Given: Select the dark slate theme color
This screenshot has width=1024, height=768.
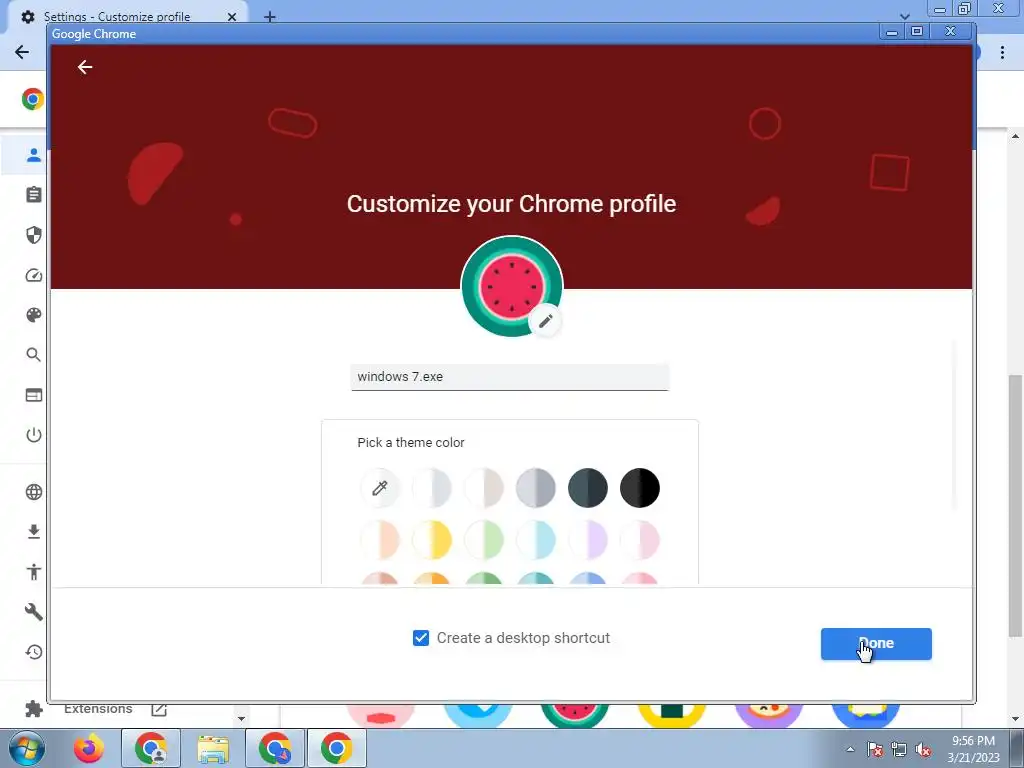Looking at the screenshot, I should pos(588,488).
